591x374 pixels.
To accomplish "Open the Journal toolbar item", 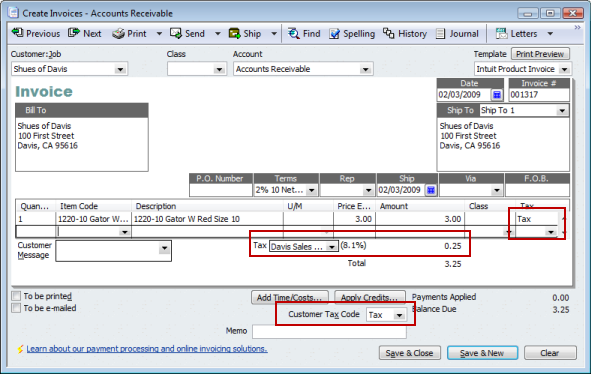I will coord(457,34).
